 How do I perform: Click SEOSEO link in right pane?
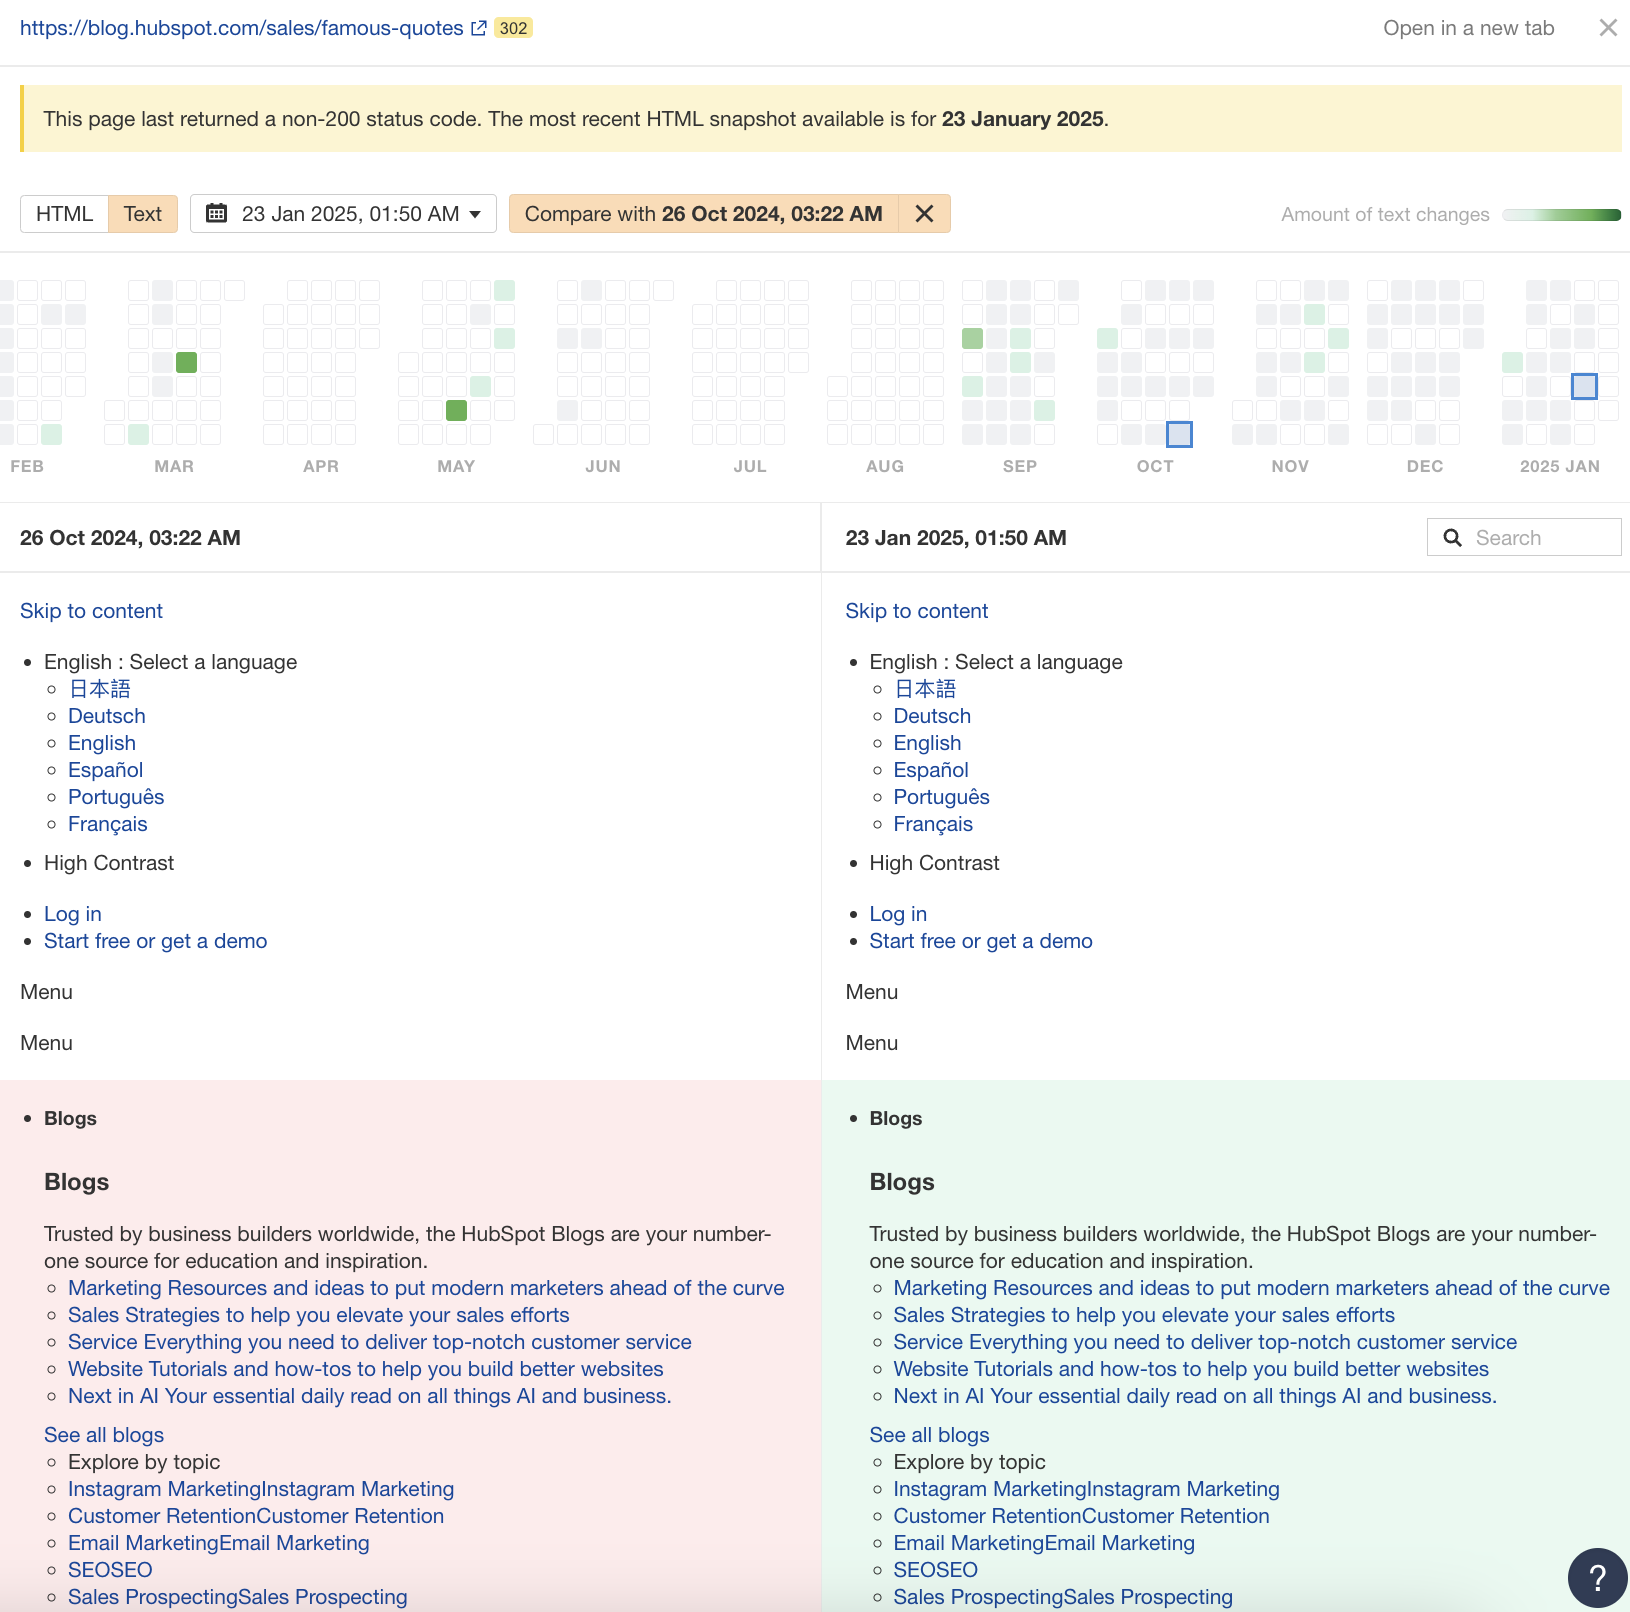[x=935, y=1570]
